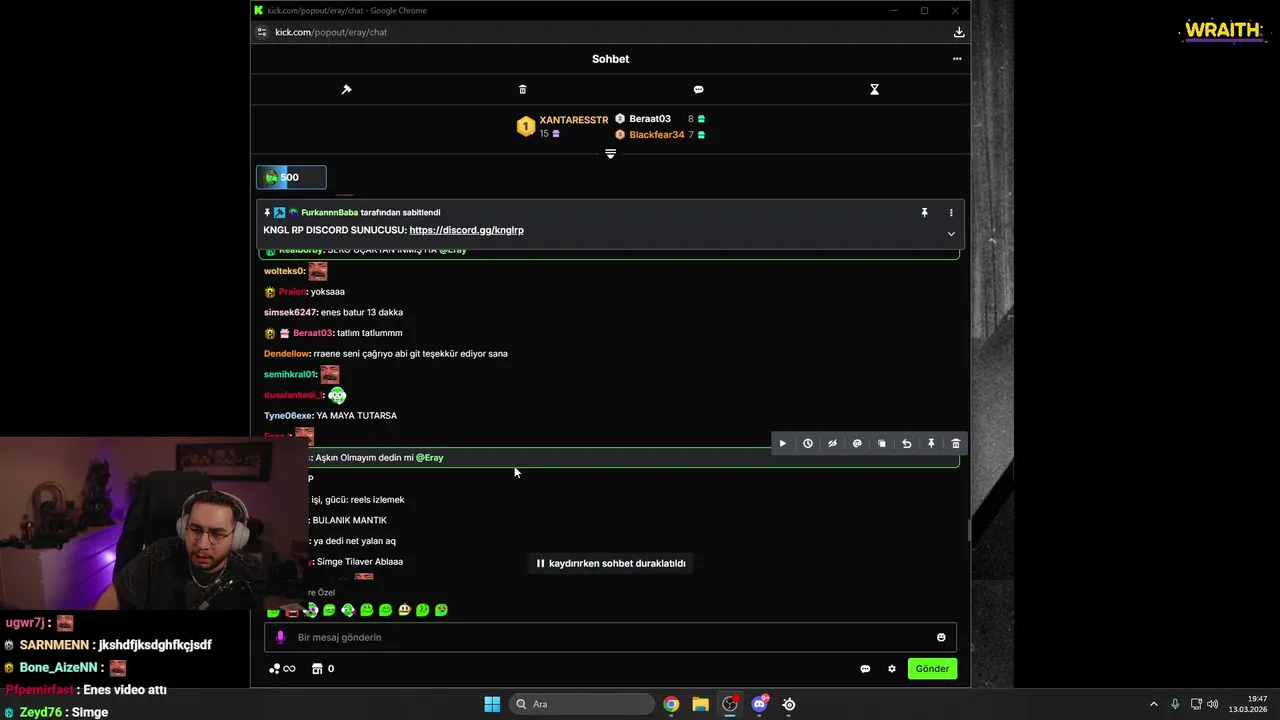This screenshot has height=720, width=1280.
Task: Mention user with the @ icon
Action: tap(857, 444)
